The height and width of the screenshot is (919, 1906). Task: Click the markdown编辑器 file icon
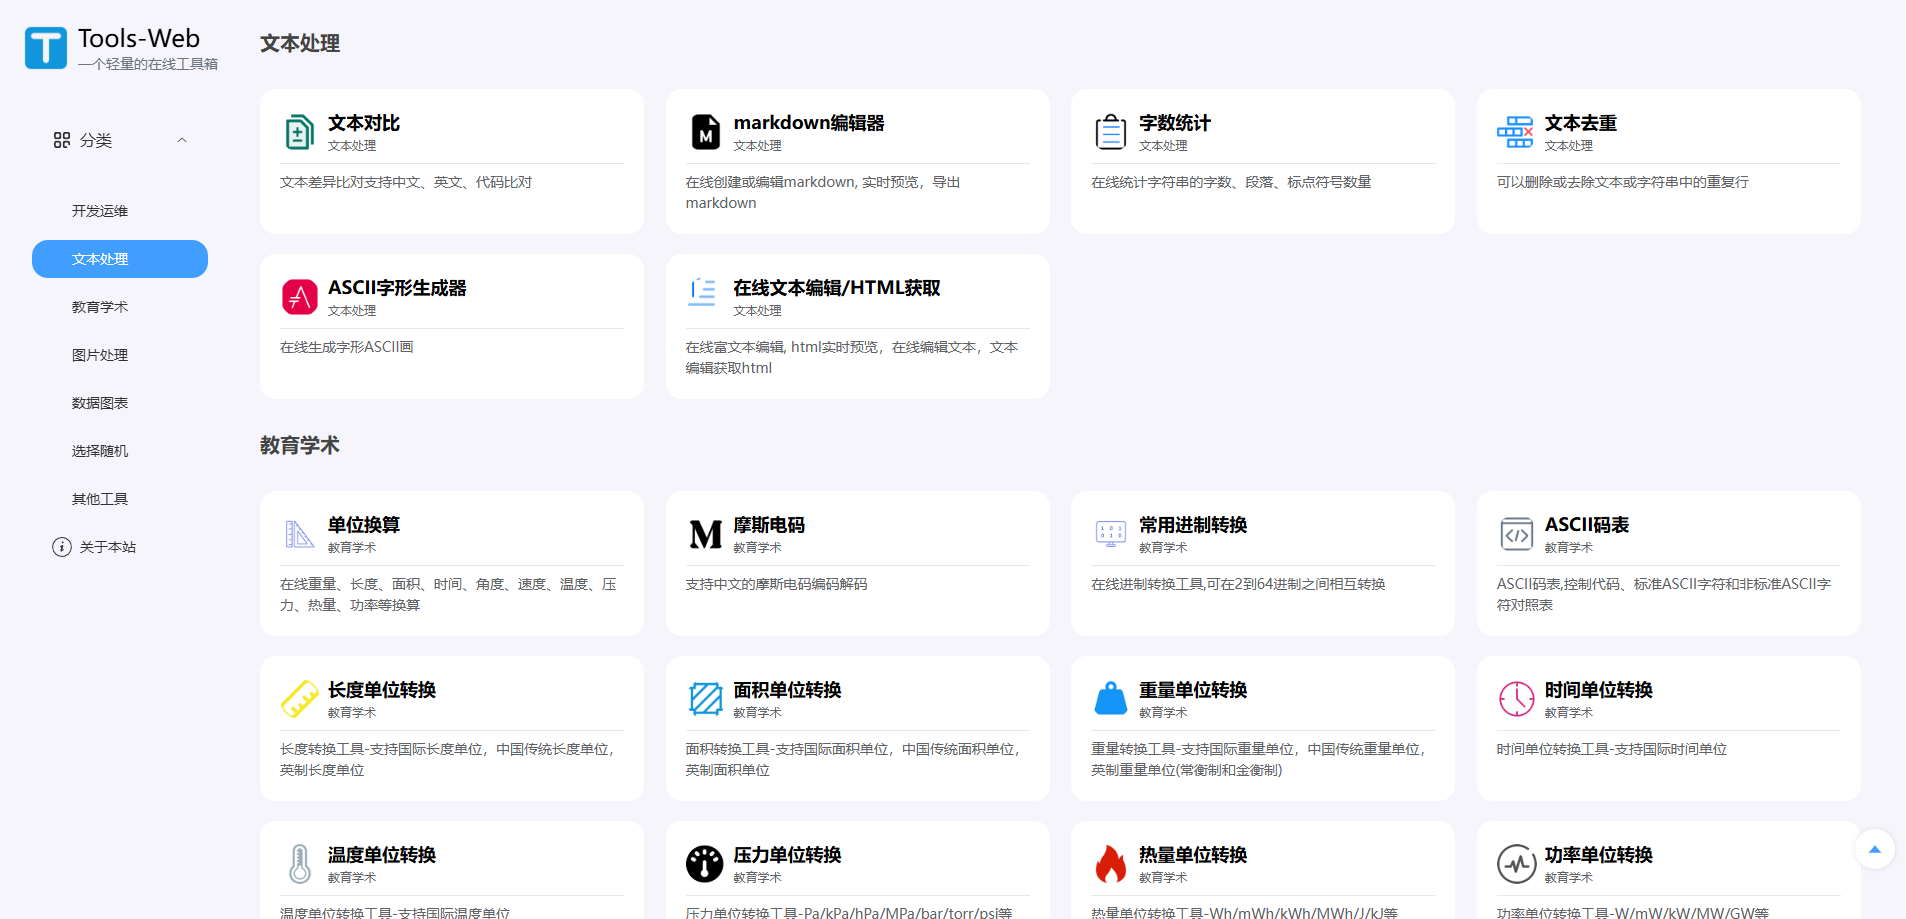[705, 132]
